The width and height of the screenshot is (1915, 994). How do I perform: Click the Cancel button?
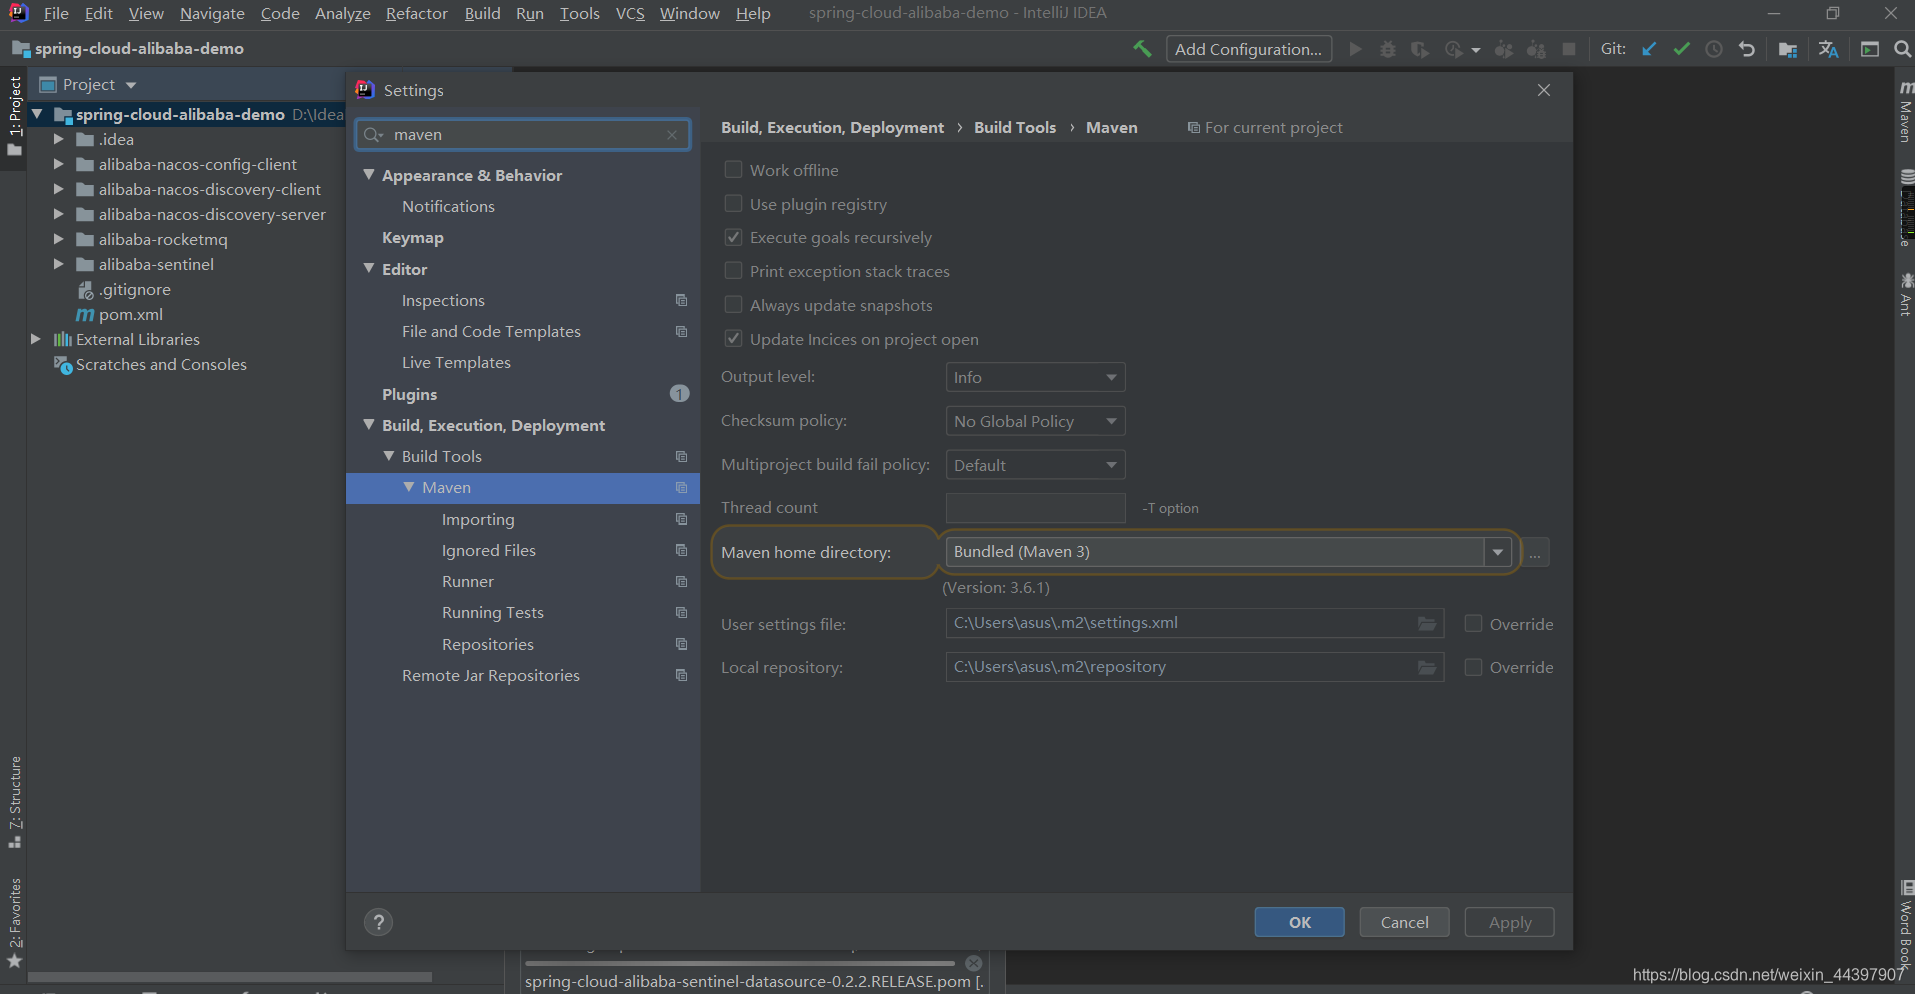(x=1404, y=922)
